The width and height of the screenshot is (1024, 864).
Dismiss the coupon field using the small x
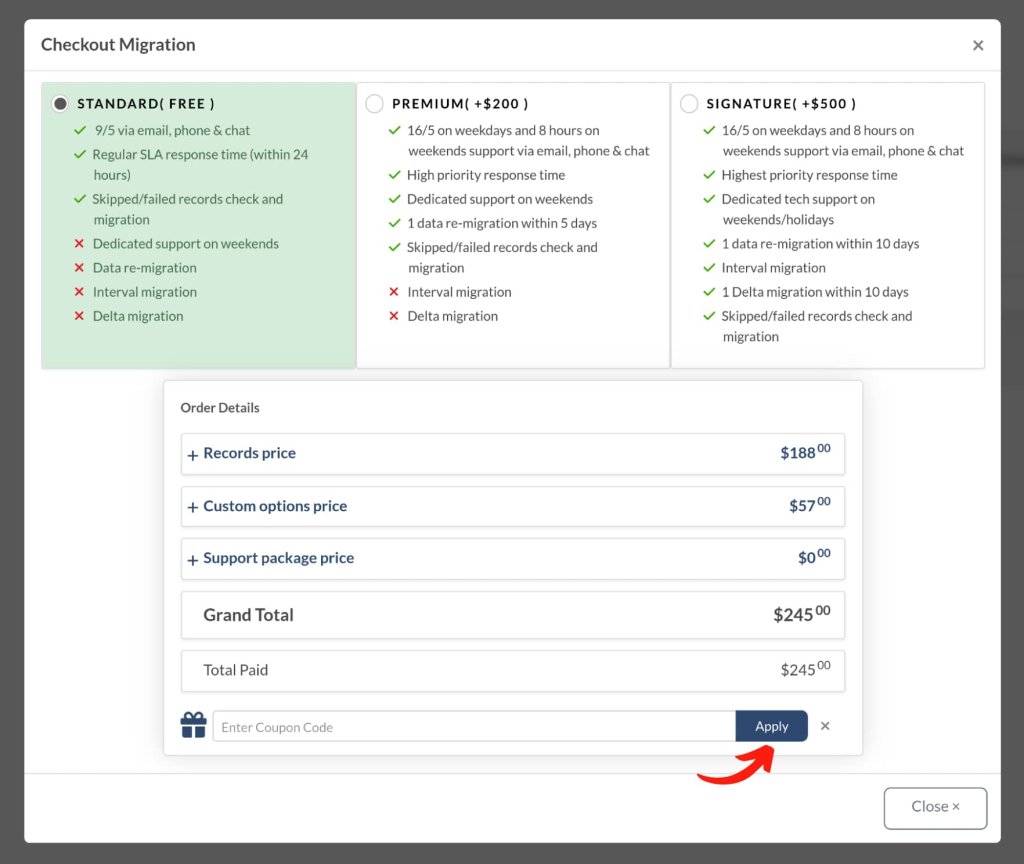click(x=825, y=726)
